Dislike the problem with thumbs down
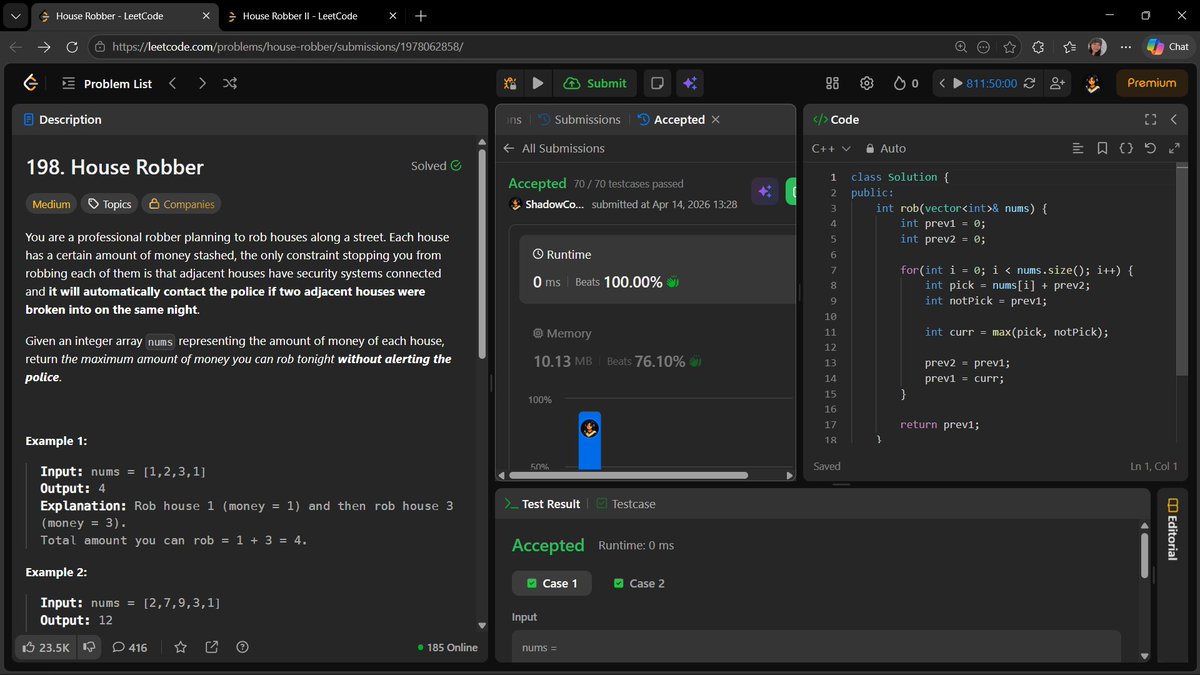The image size is (1200, 675). [x=89, y=647]
